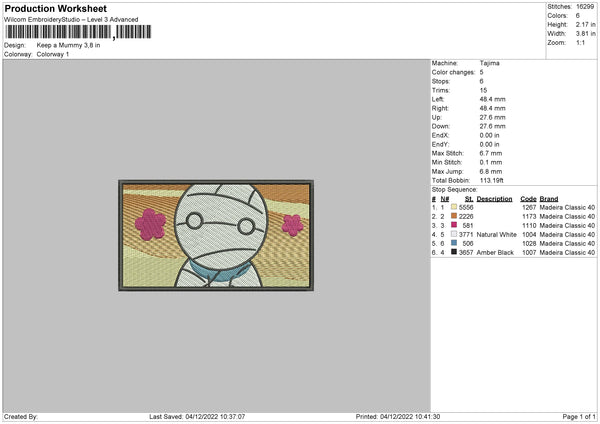Select the Min Stitch value 0.1 mm

491,162
